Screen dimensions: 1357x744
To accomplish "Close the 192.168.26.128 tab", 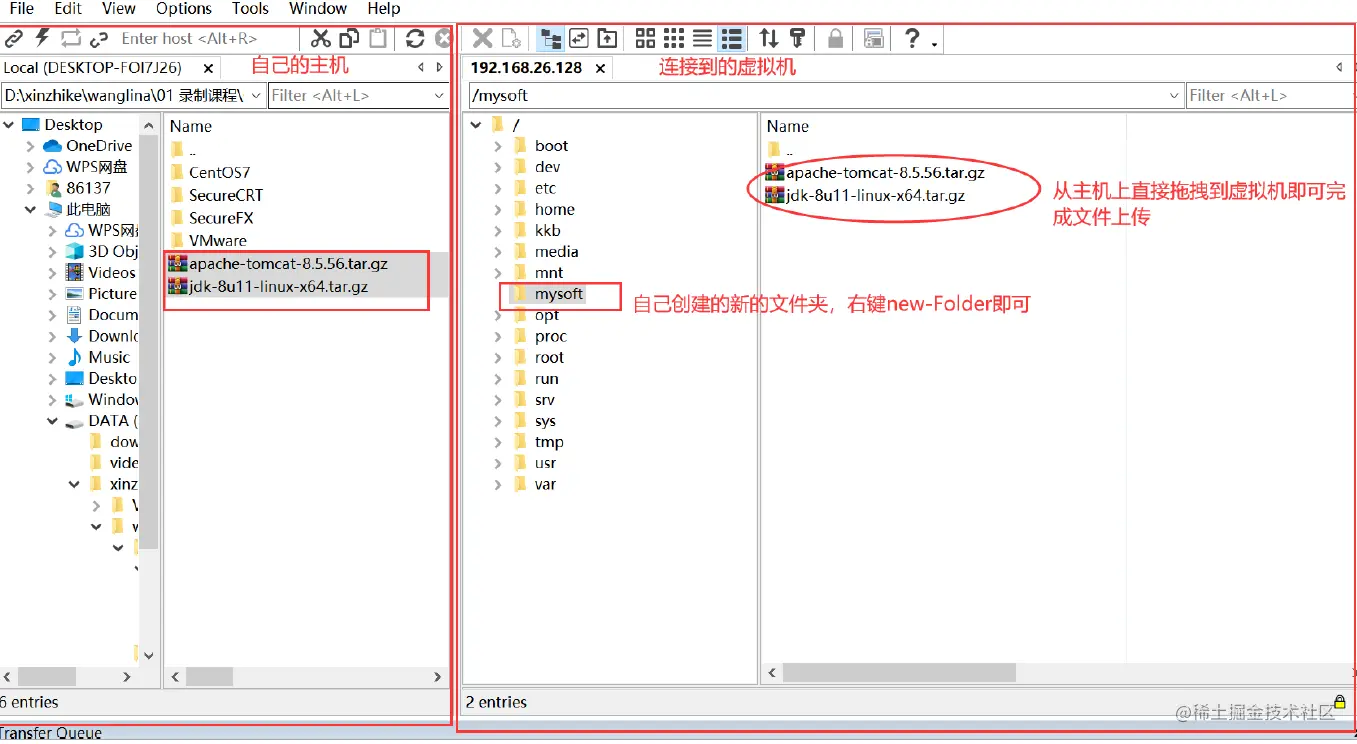I will [x=600, y=68].
